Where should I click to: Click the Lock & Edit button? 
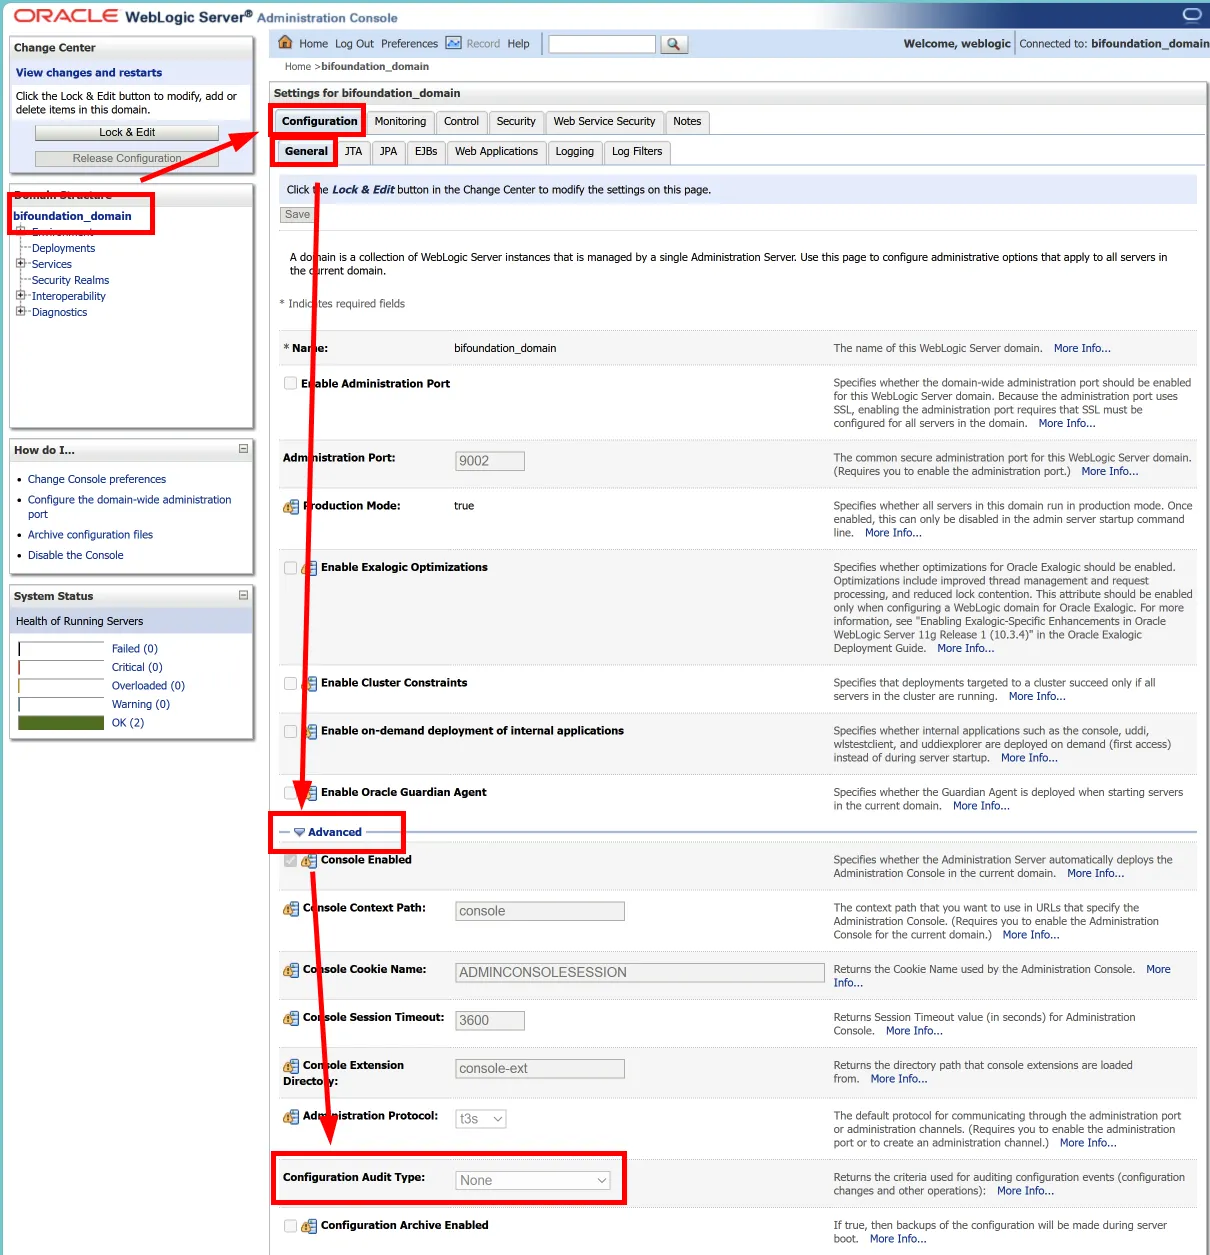click(127, 132)
